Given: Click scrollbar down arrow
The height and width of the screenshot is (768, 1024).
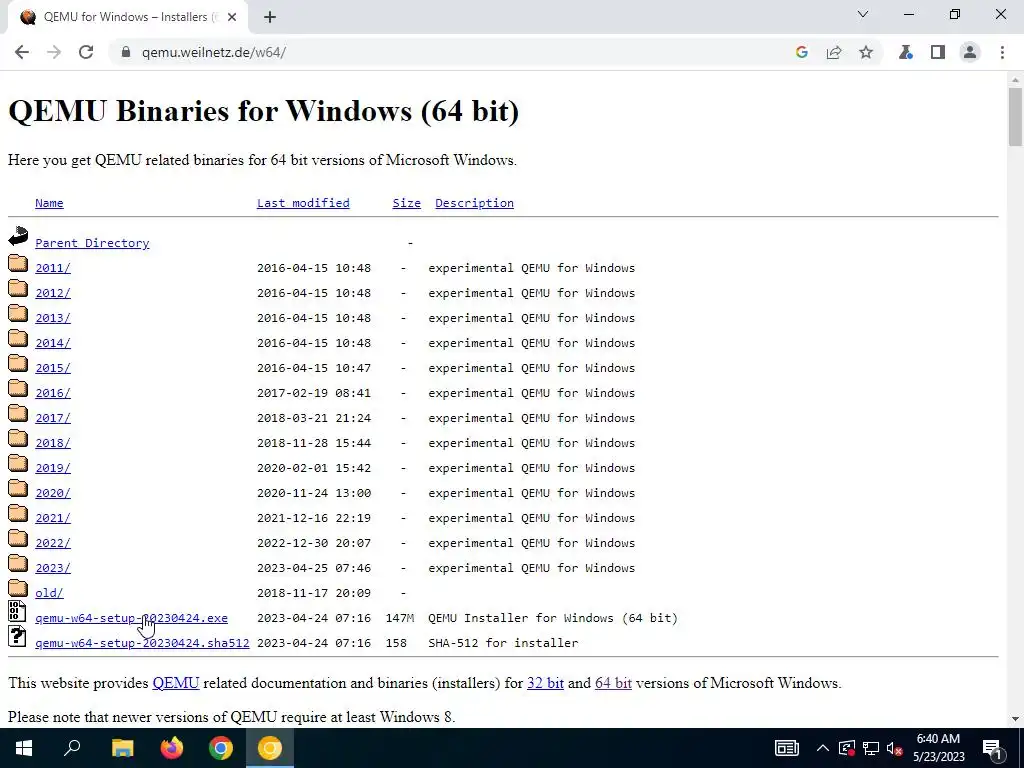Looking at the screenshot, I should pos(1015,719).
